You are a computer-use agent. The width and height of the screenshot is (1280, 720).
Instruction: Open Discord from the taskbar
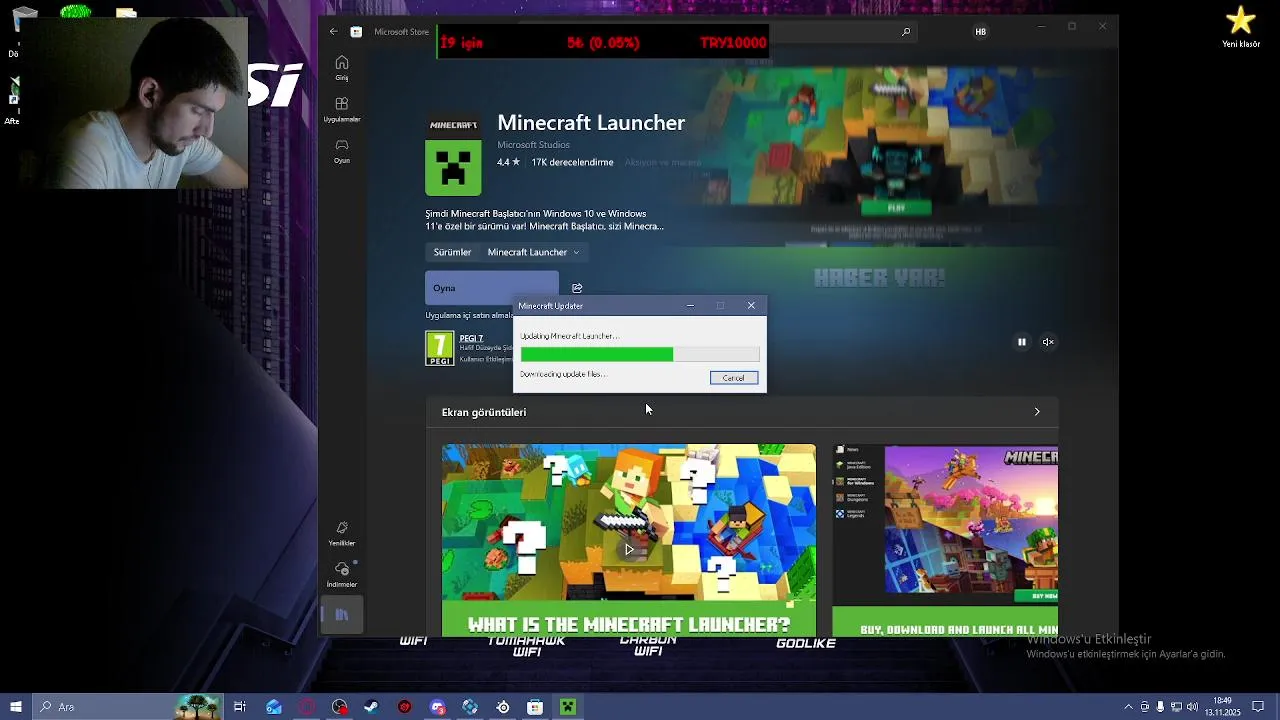point(437,707)
